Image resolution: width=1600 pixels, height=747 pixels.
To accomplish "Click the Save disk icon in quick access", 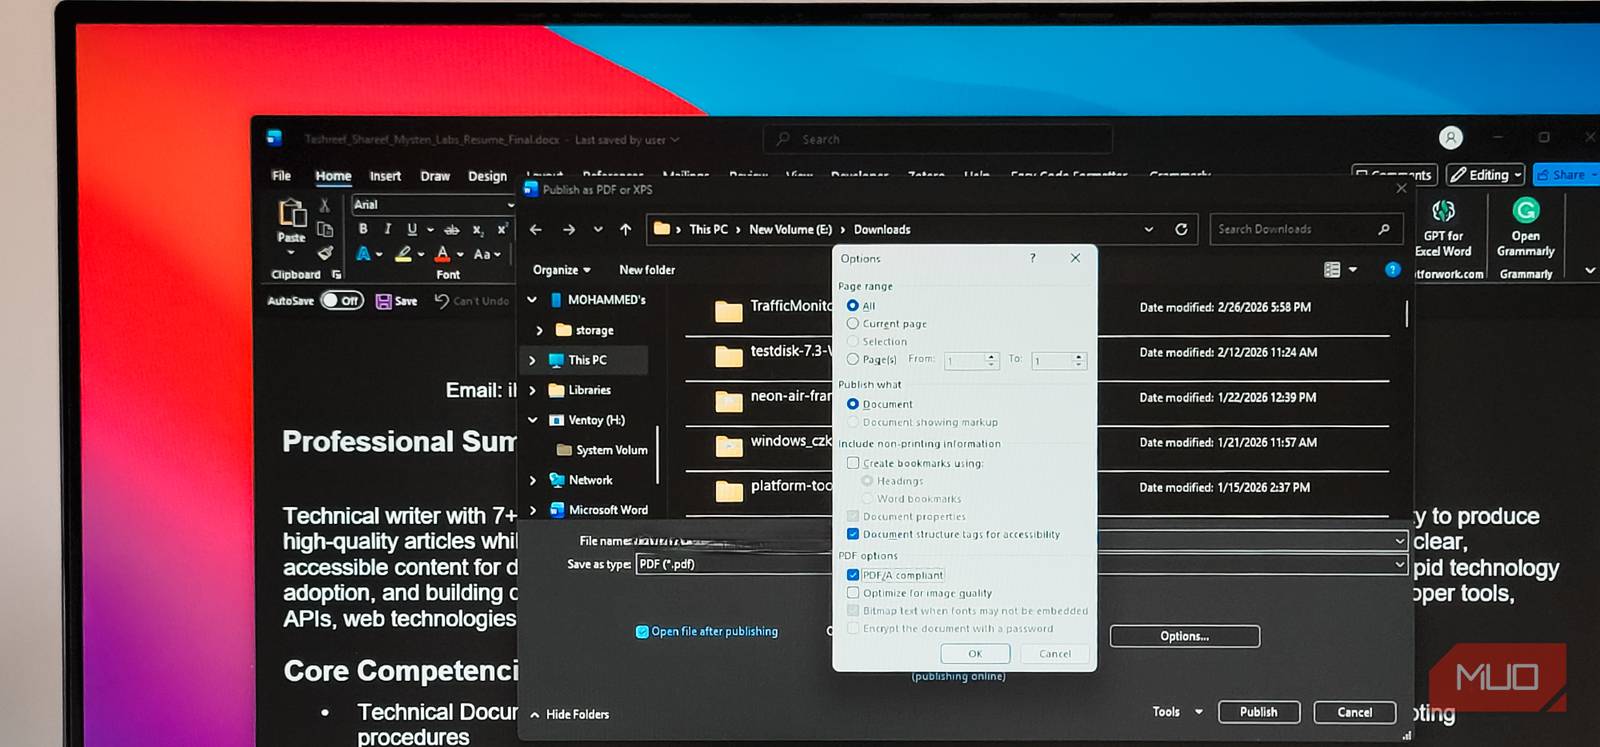I will click(x=383, y=301).
